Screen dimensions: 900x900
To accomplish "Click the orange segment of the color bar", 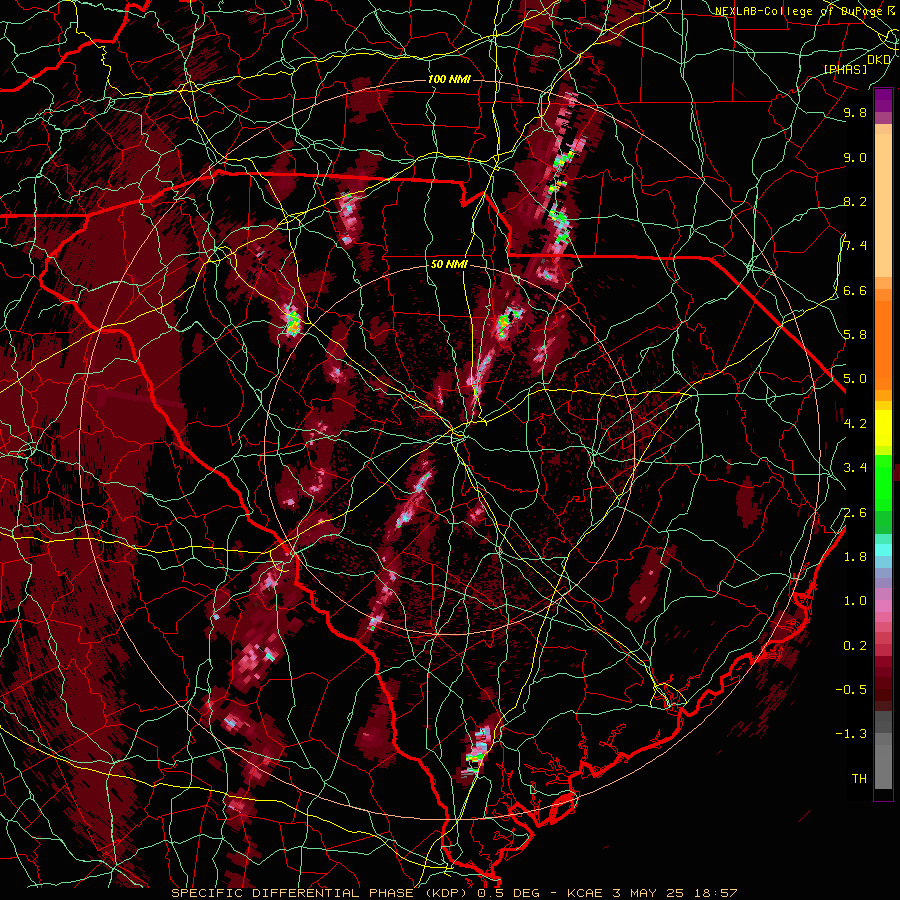I will 883,346.
